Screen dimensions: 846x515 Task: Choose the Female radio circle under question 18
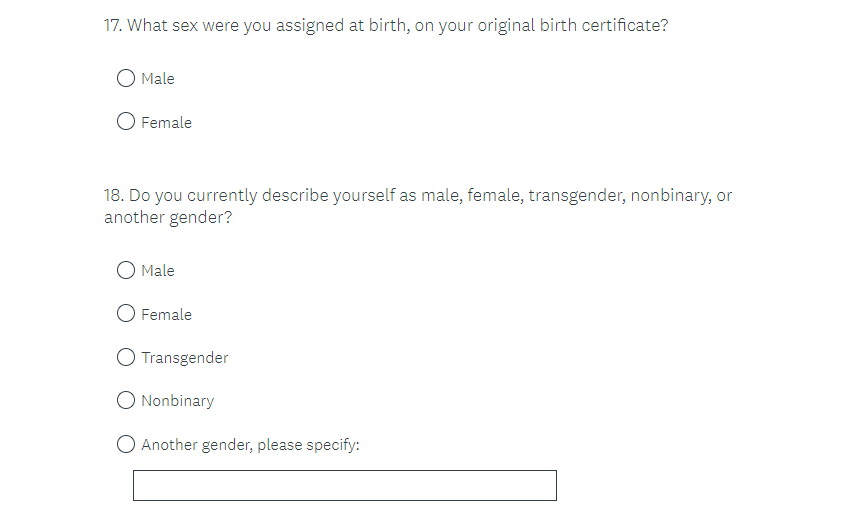[x=126, y=314]
